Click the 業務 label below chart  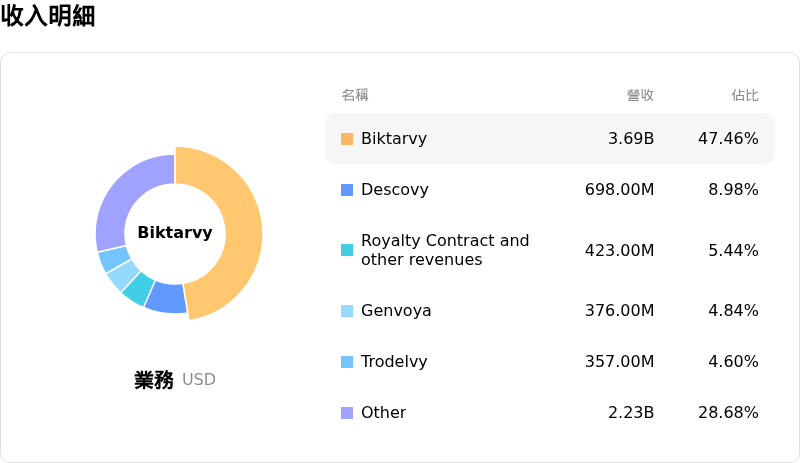[154, 380]
